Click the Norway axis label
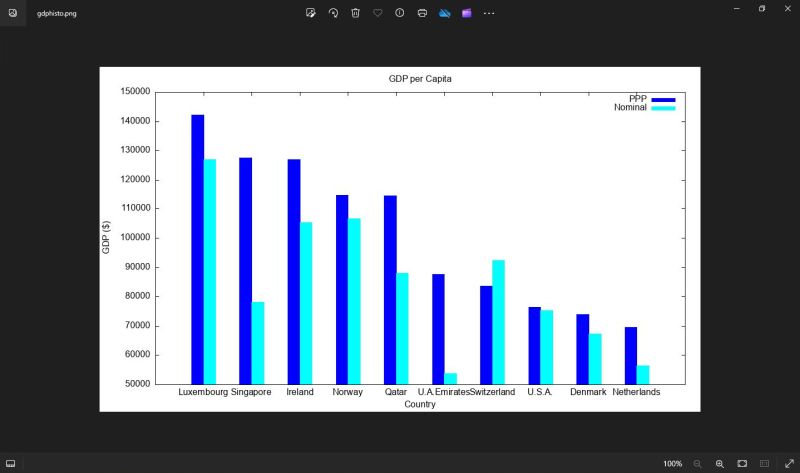800x473 pixels. tap(347, 392)
